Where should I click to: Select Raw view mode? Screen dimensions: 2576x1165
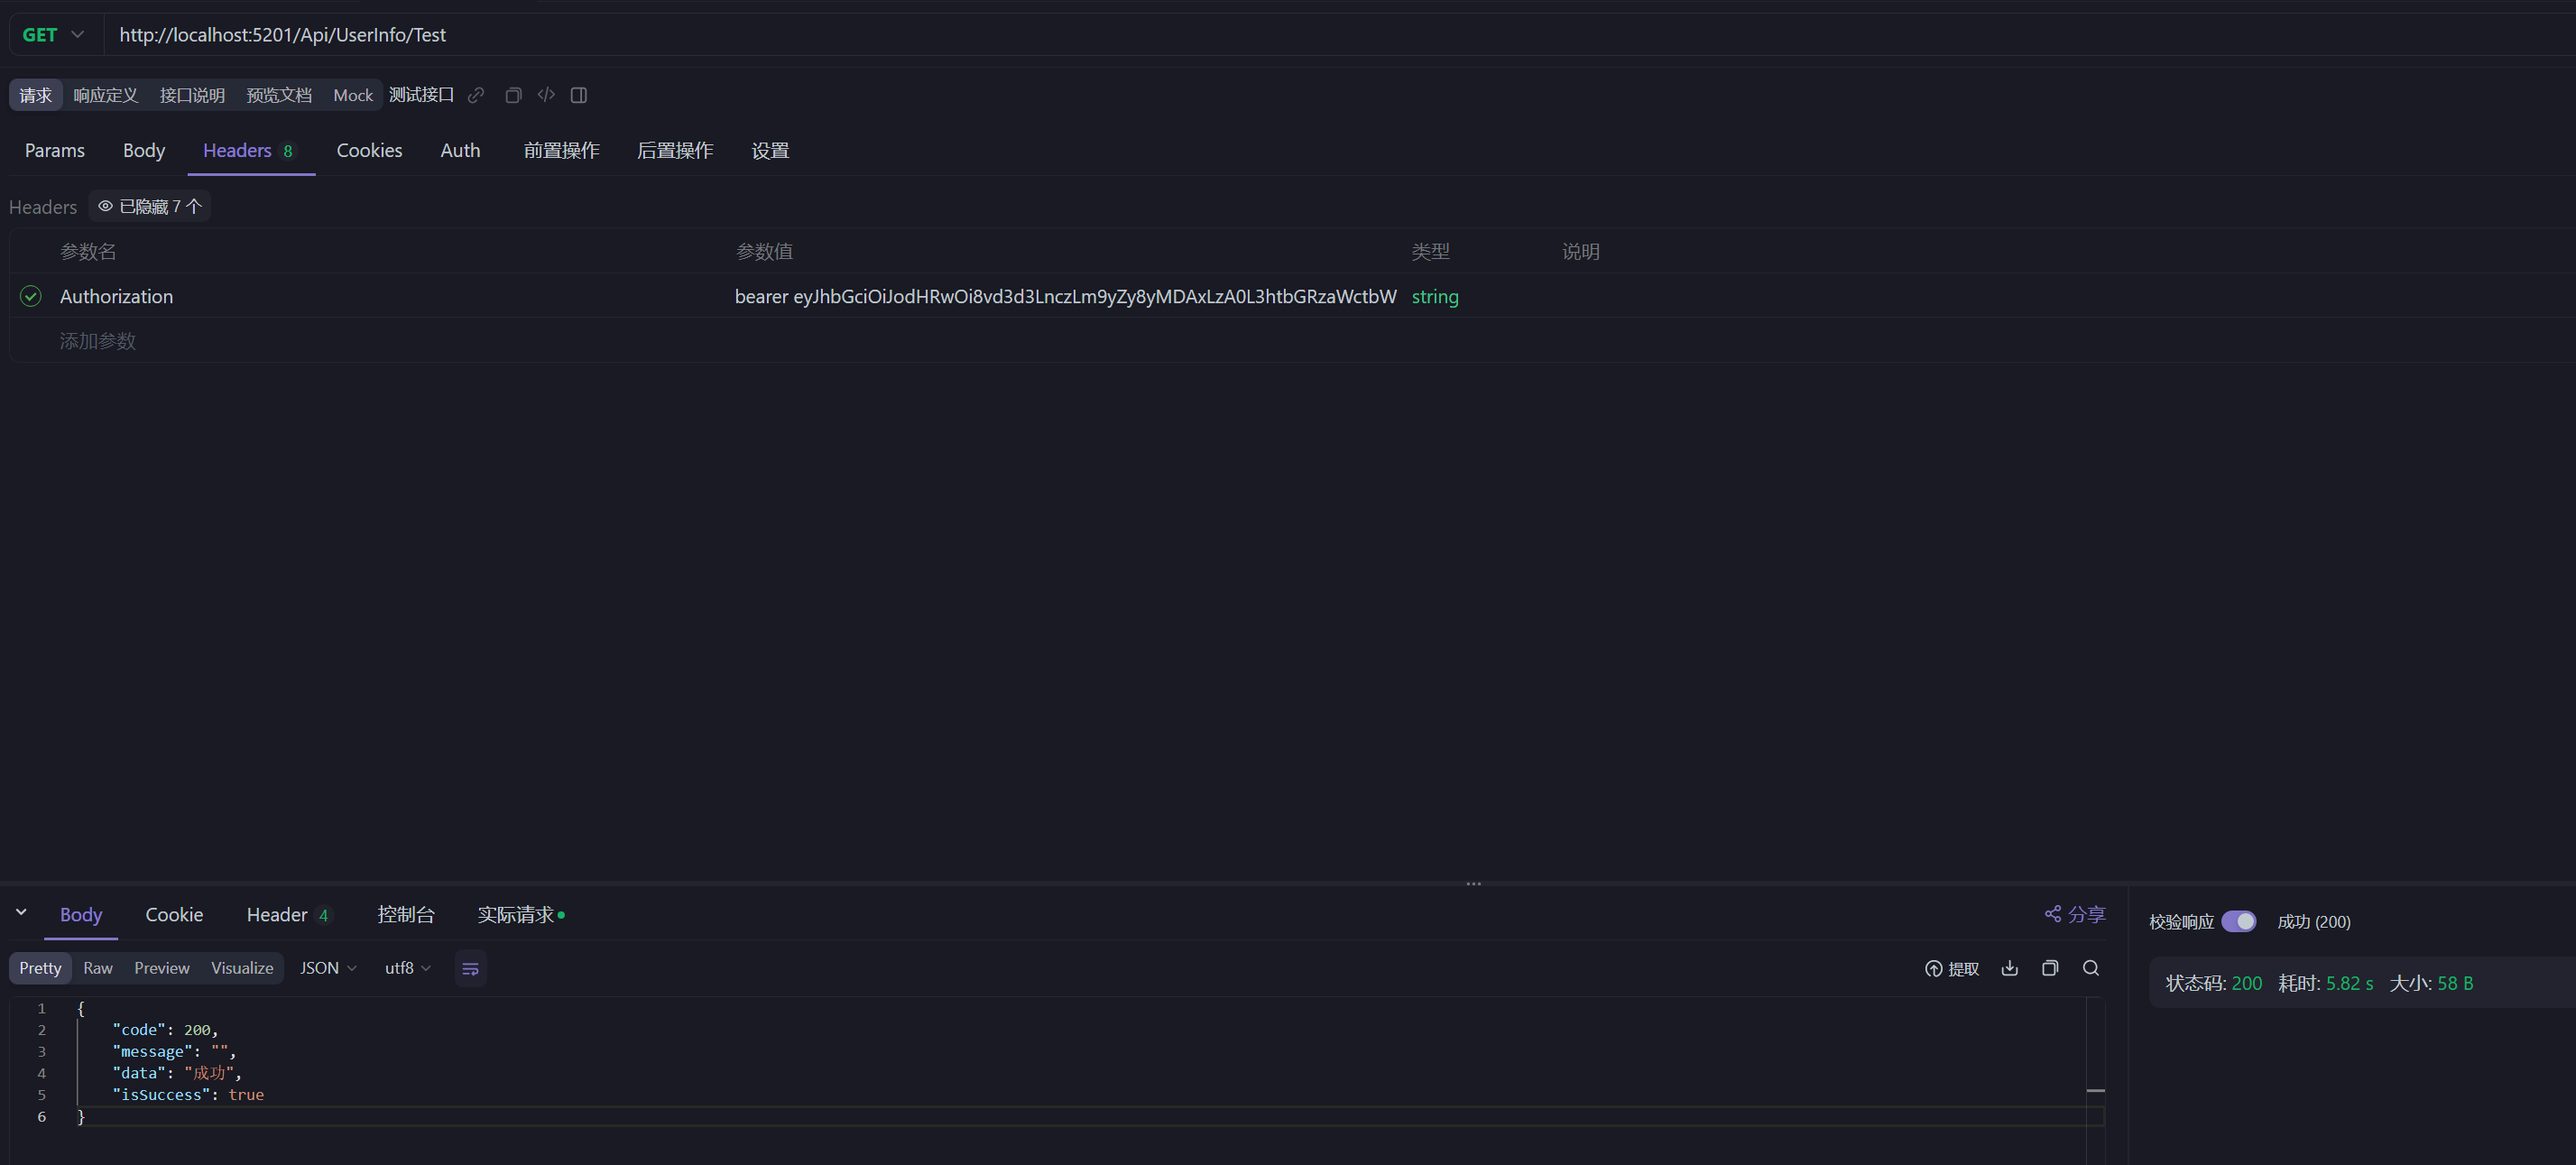98,968
